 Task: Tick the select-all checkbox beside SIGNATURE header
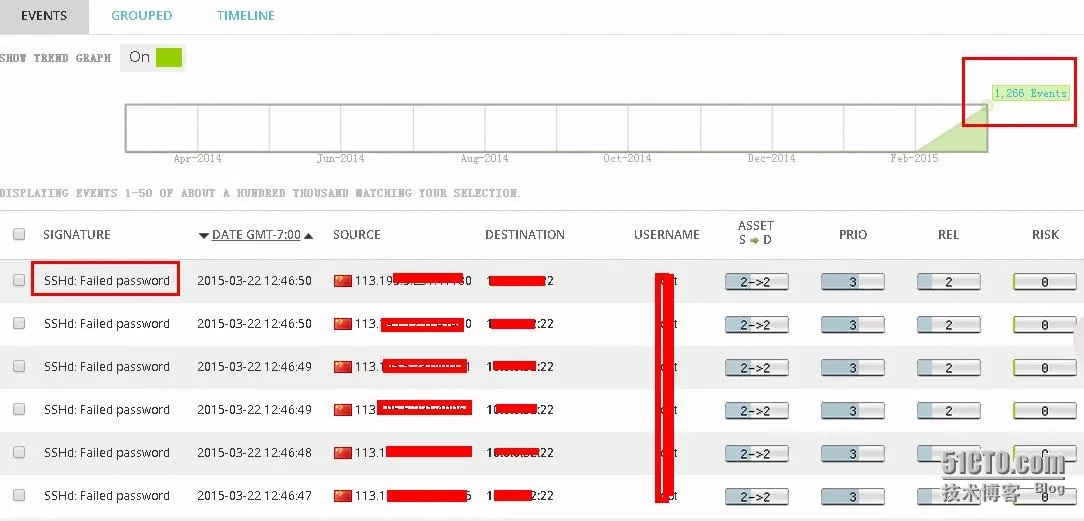click(x=19, y=234)
